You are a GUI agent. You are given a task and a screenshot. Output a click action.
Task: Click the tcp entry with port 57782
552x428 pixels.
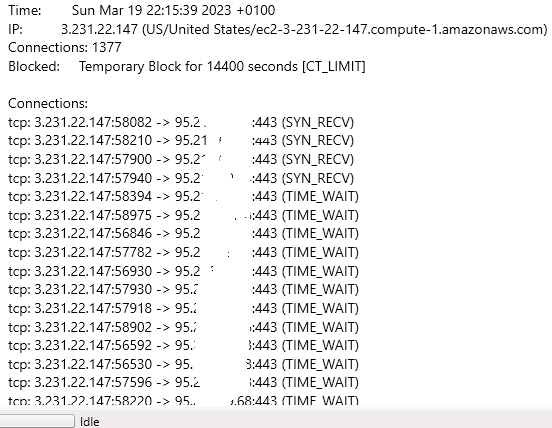[x=183, y=252]
